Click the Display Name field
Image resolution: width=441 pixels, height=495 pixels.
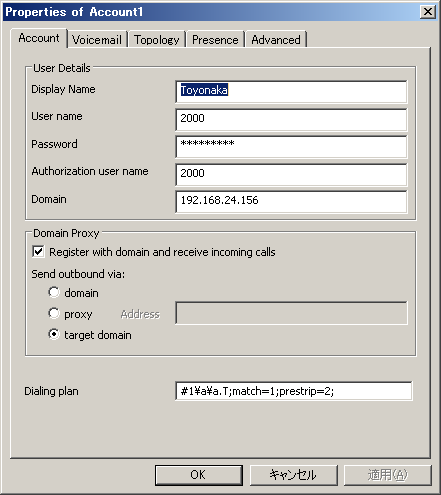click(291, 91)
